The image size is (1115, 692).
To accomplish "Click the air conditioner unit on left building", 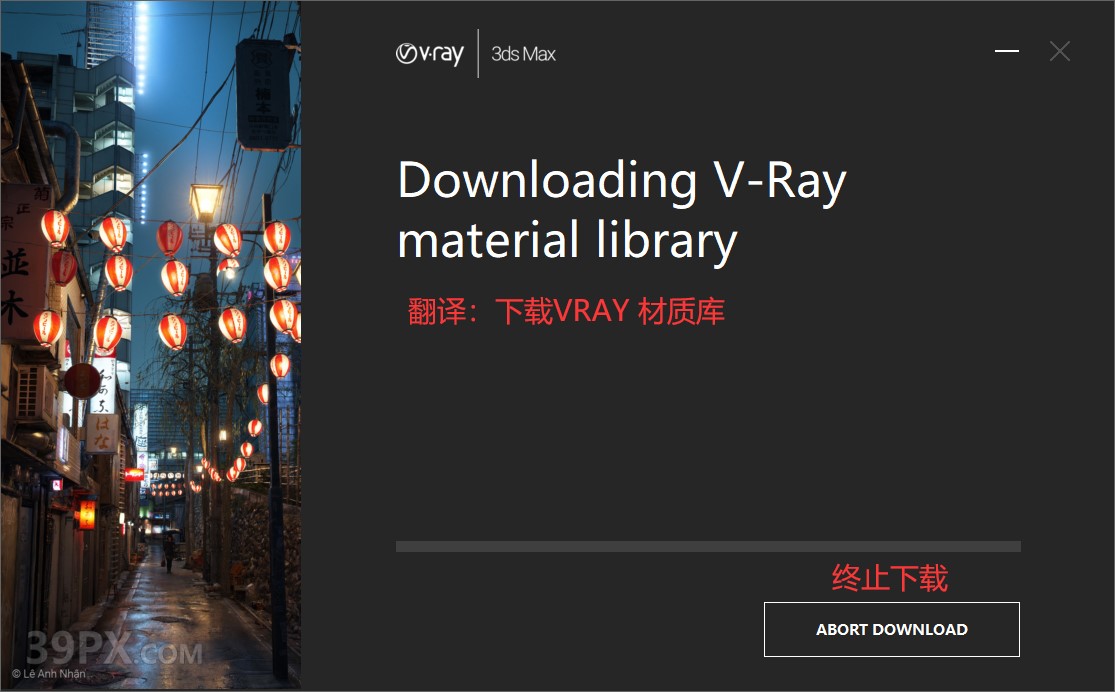I will pyautogui.click(x=36, y=393).
